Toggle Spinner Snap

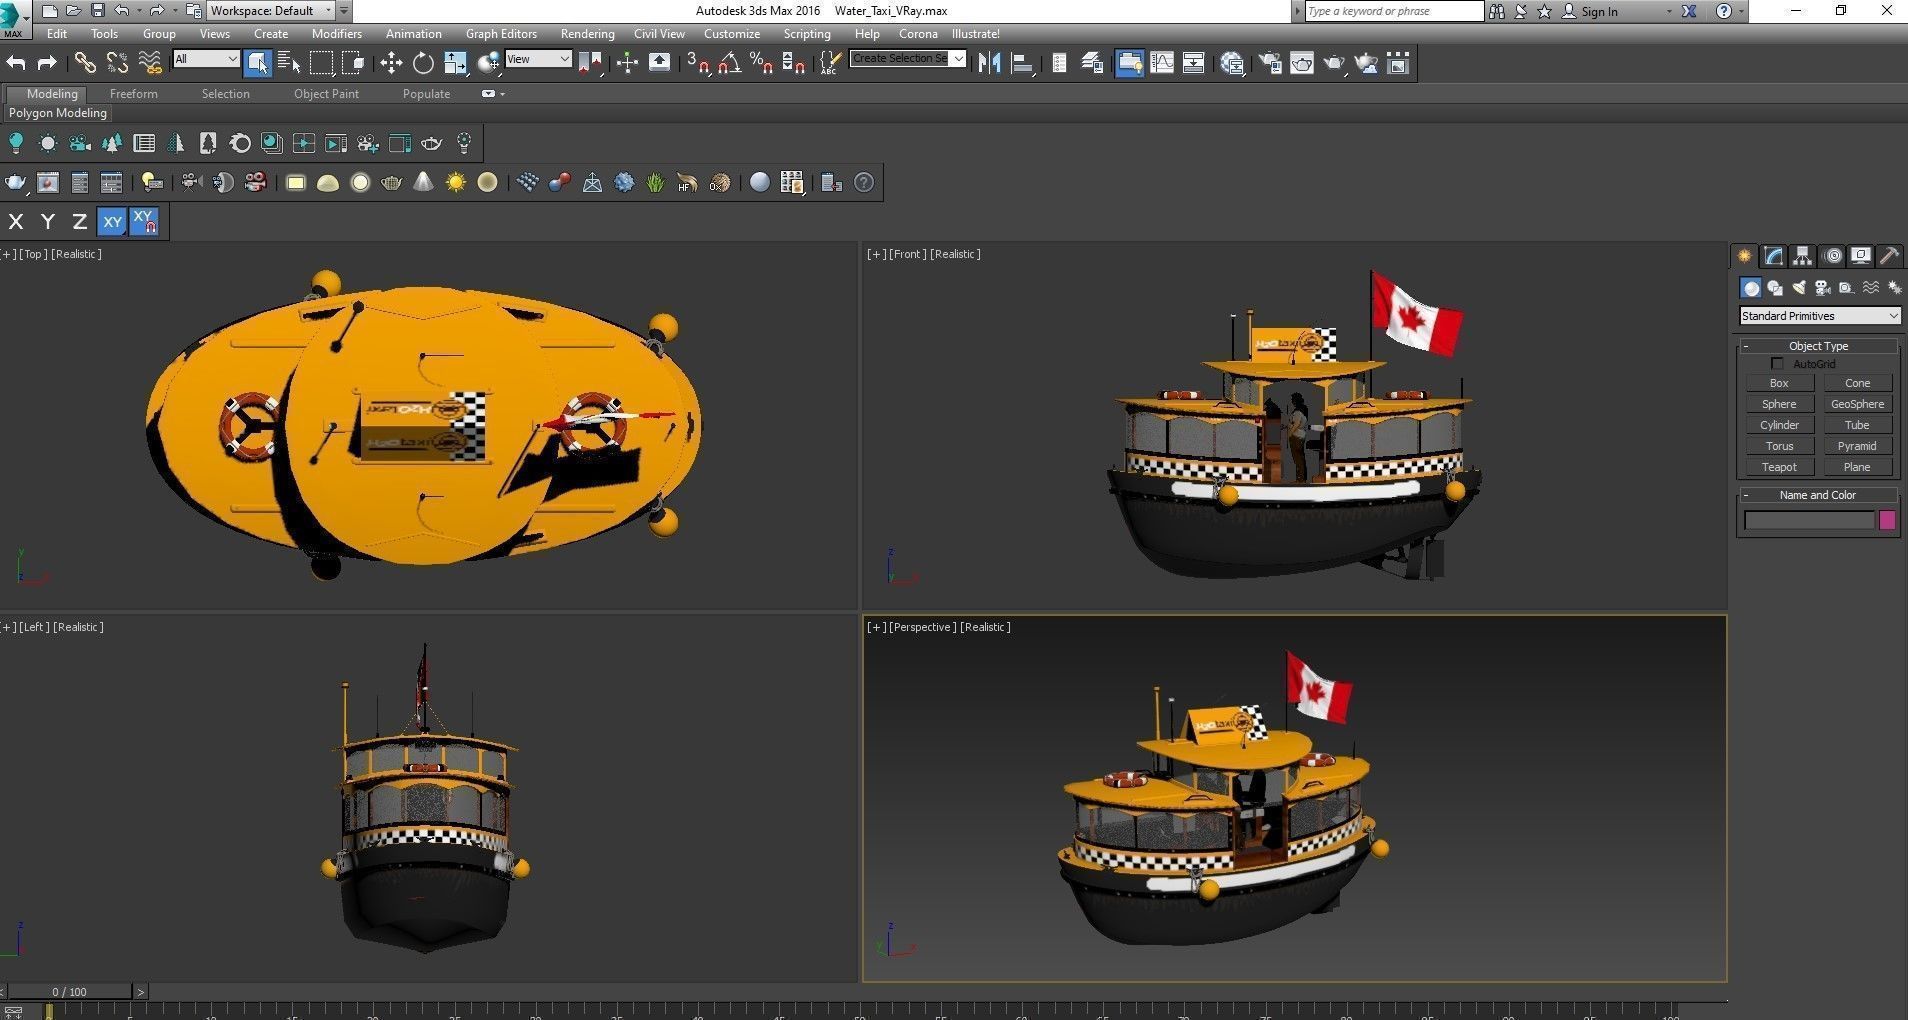point(794,63)
